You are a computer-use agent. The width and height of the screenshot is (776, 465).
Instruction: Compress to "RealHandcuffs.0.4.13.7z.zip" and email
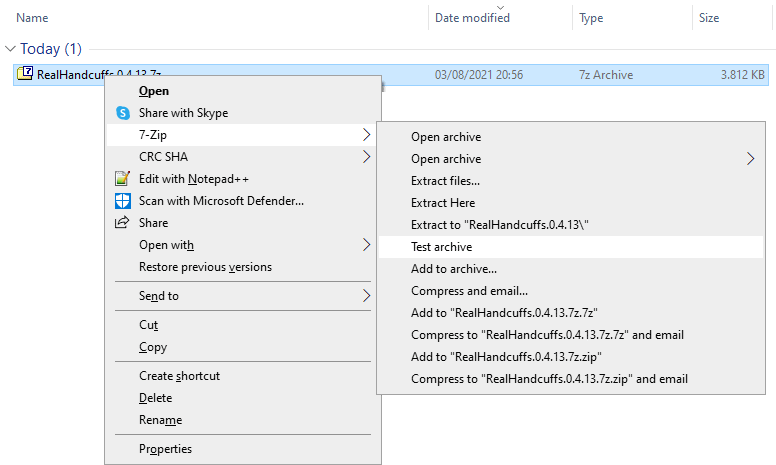[x=571, y=379]
